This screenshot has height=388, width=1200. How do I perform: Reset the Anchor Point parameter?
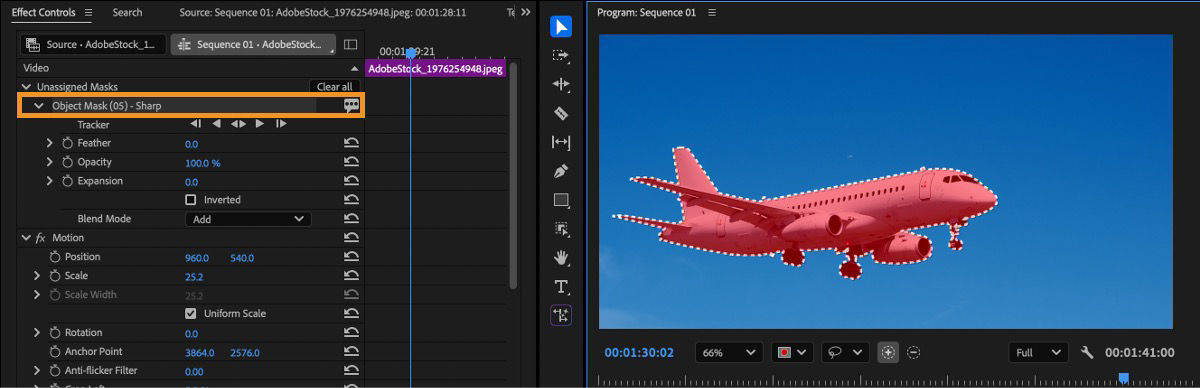[351, 352]
